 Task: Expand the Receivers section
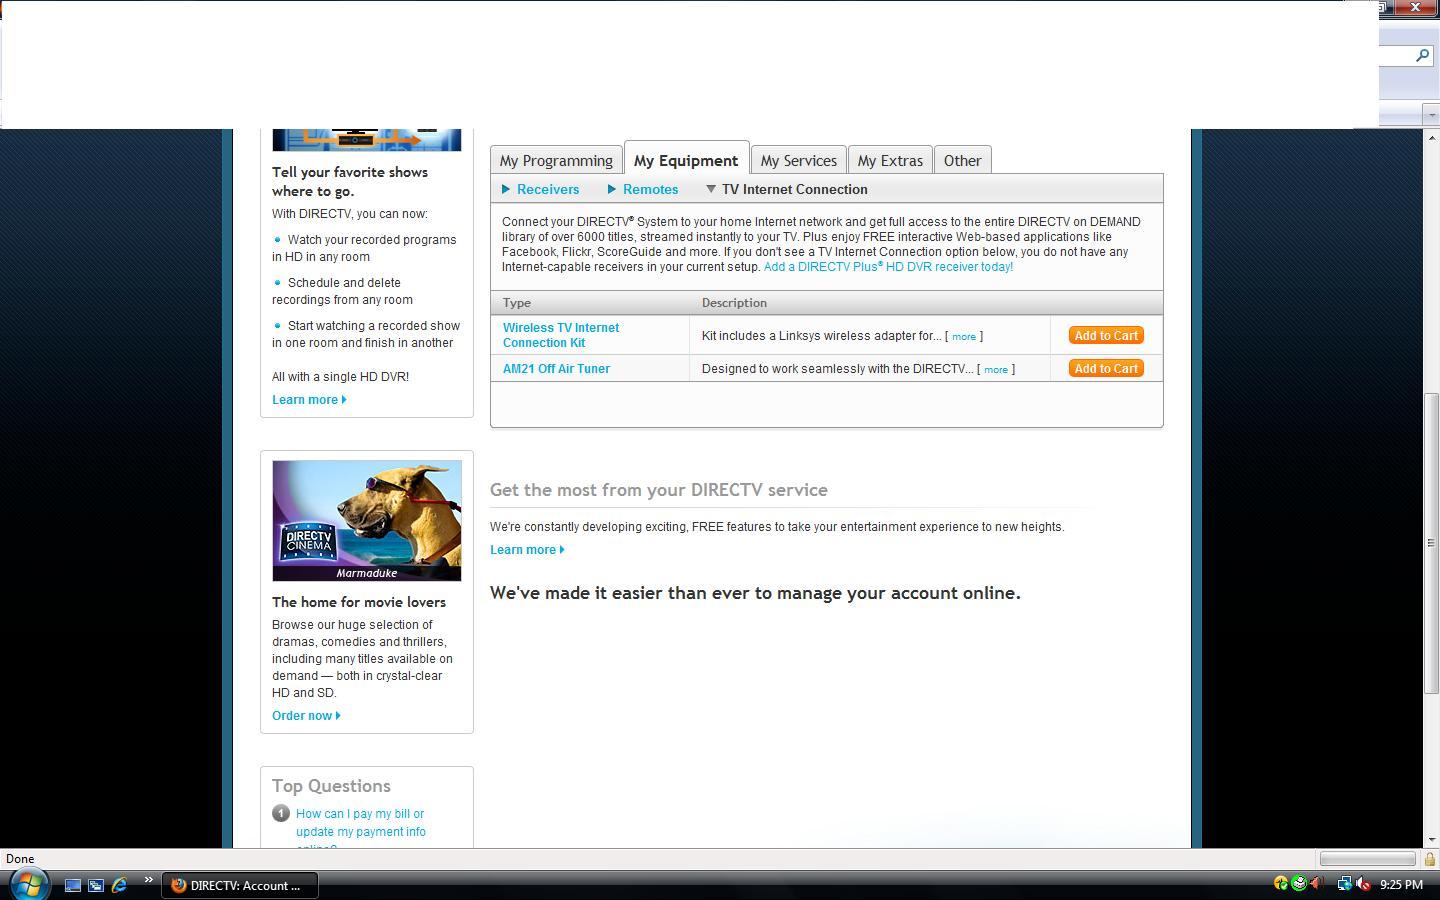(541, 189)
